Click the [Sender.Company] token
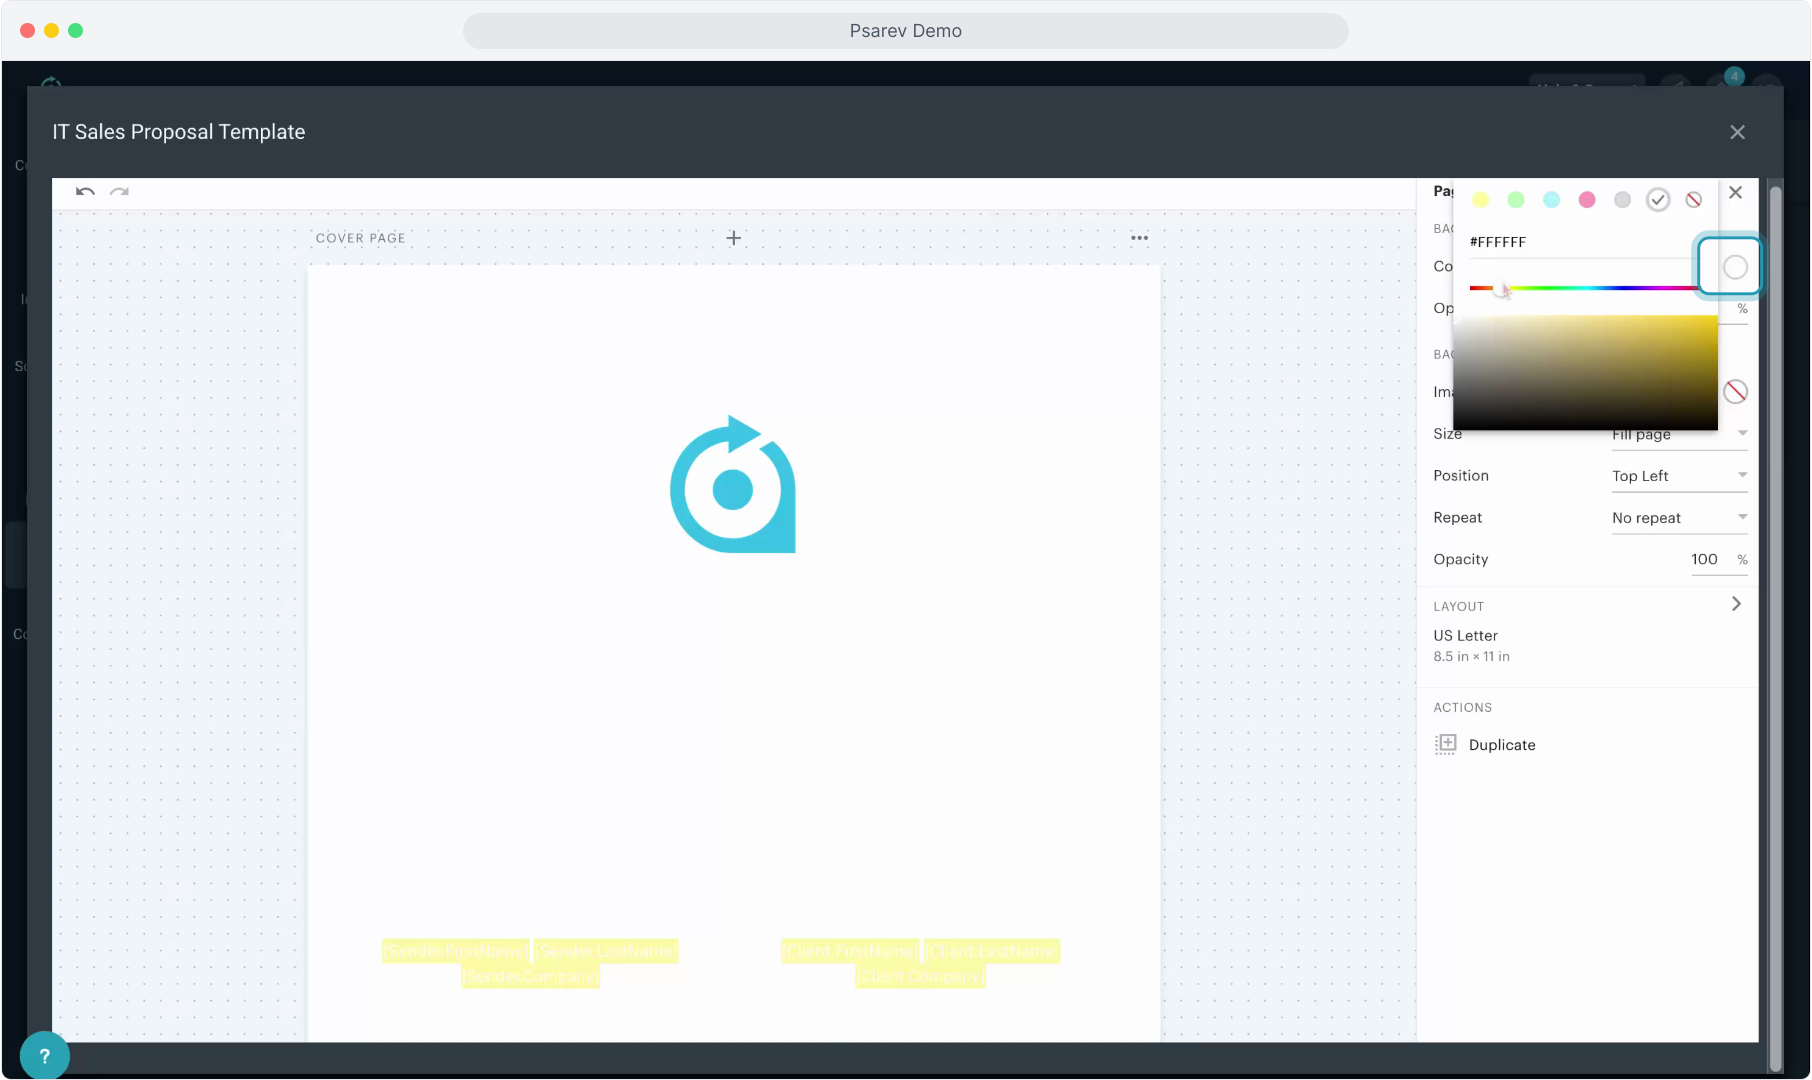Screen dimensions: 1812x1080 tap(530, 977)
